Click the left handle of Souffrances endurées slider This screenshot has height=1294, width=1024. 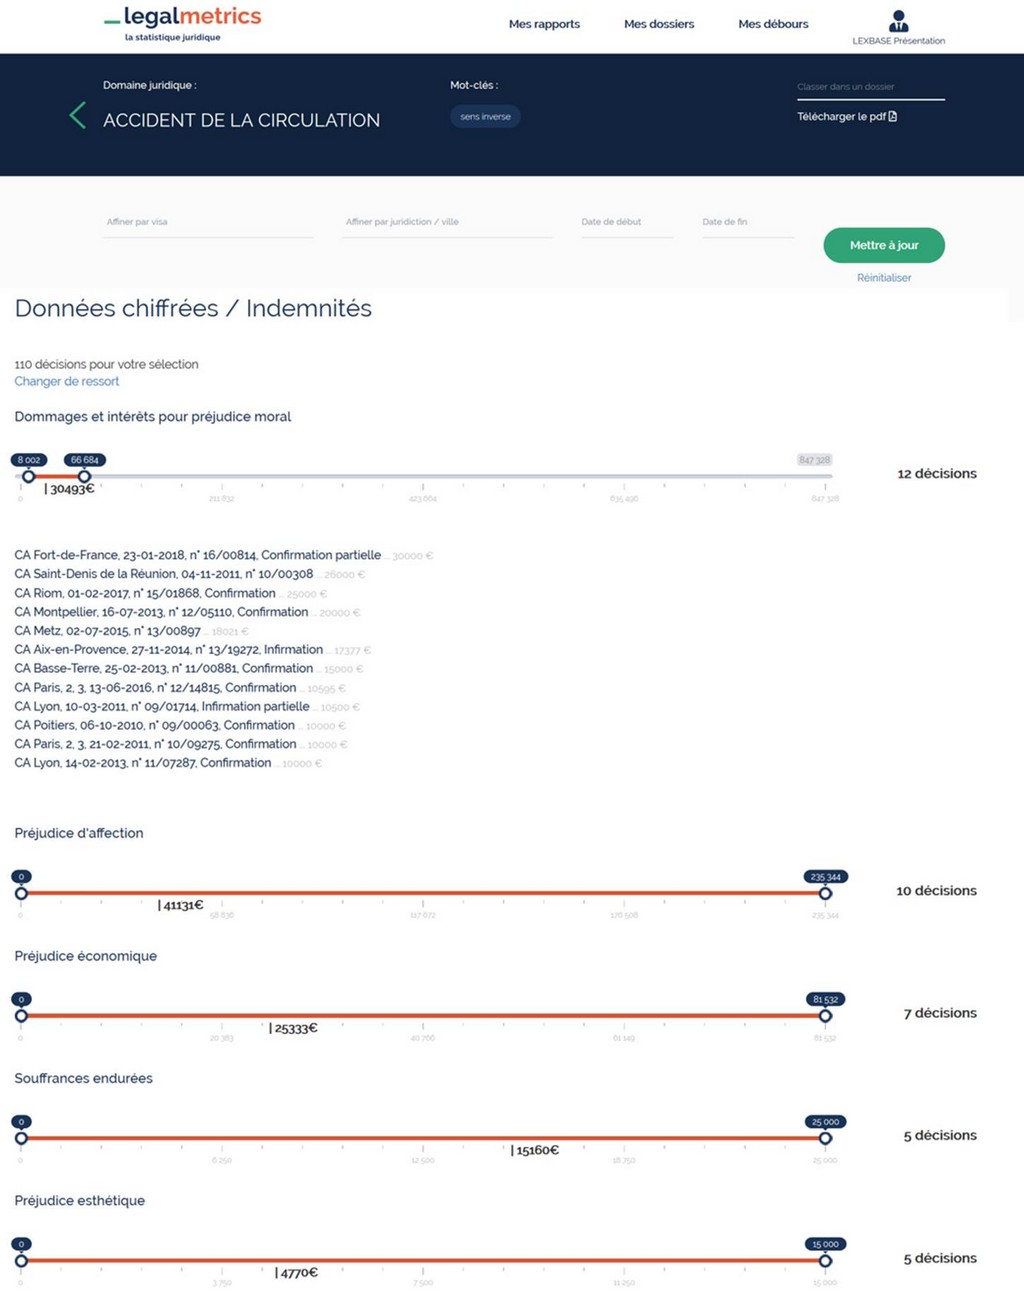(21, 1138)
